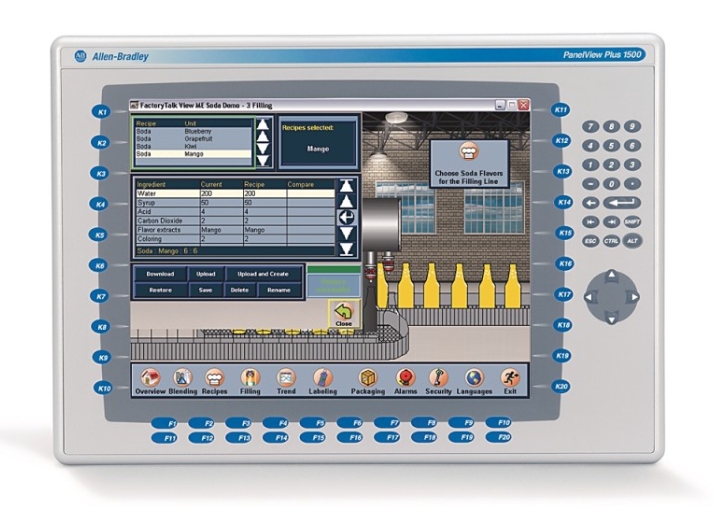Click the K5 hardware key
Image resolution: width=714 pixels, height=507 pixels.
(x=99, y=235)
